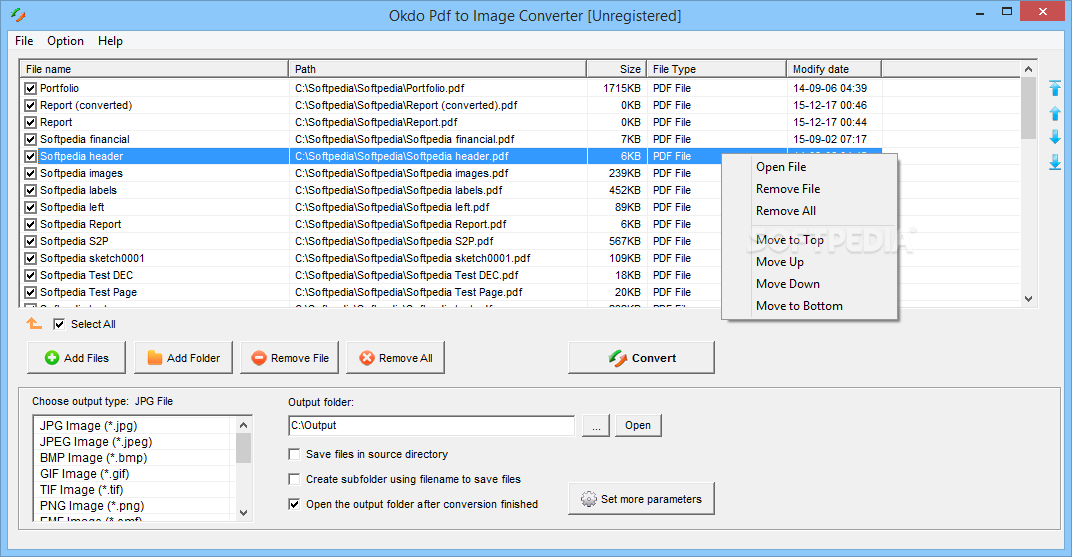Select BMP Image (*.bmp) output type
The image size is (1072, 557).
pyautogui.click(x=135, y=458)
